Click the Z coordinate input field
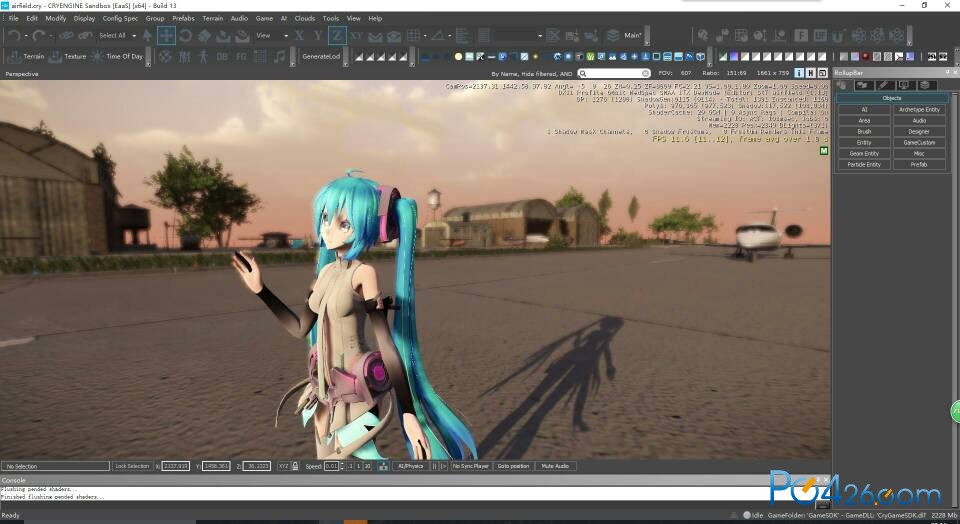 [x=257, y=466]
